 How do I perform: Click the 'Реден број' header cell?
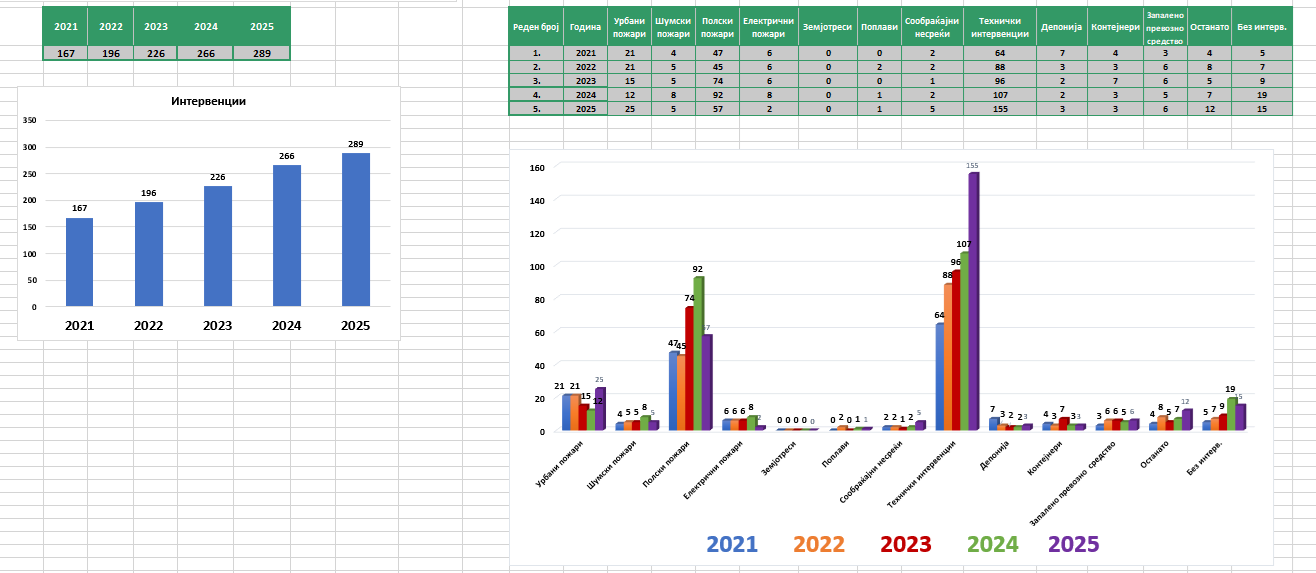pyautogui.click(x=535, y=28)
